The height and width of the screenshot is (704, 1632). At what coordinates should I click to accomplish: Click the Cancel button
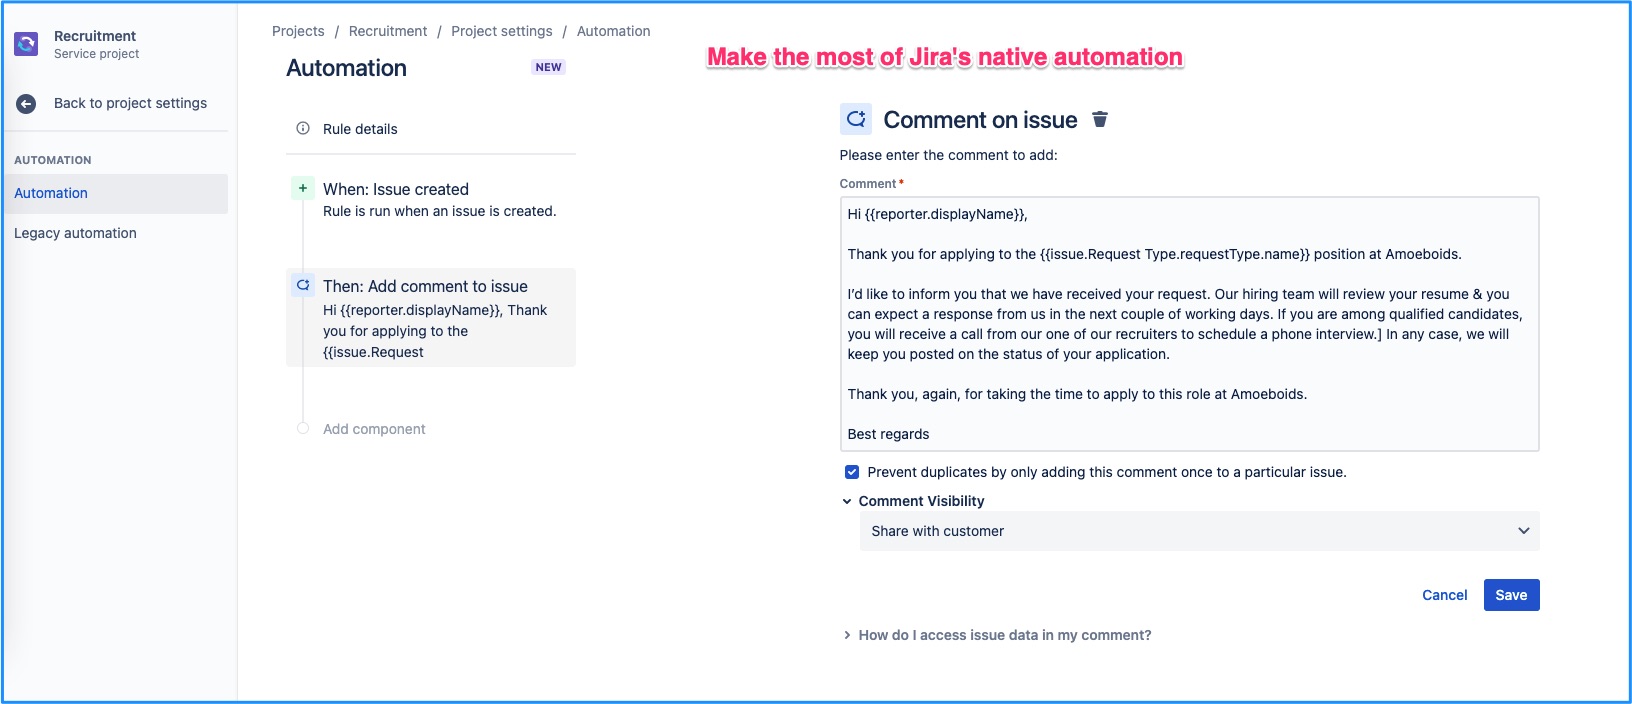pos(1445,595)
